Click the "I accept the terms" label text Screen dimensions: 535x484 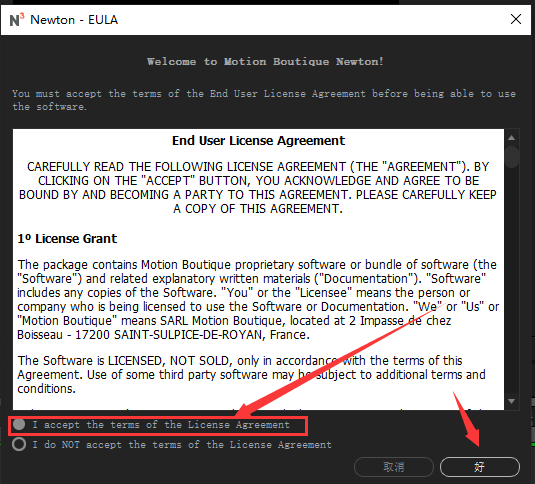[x=161, y=425]
